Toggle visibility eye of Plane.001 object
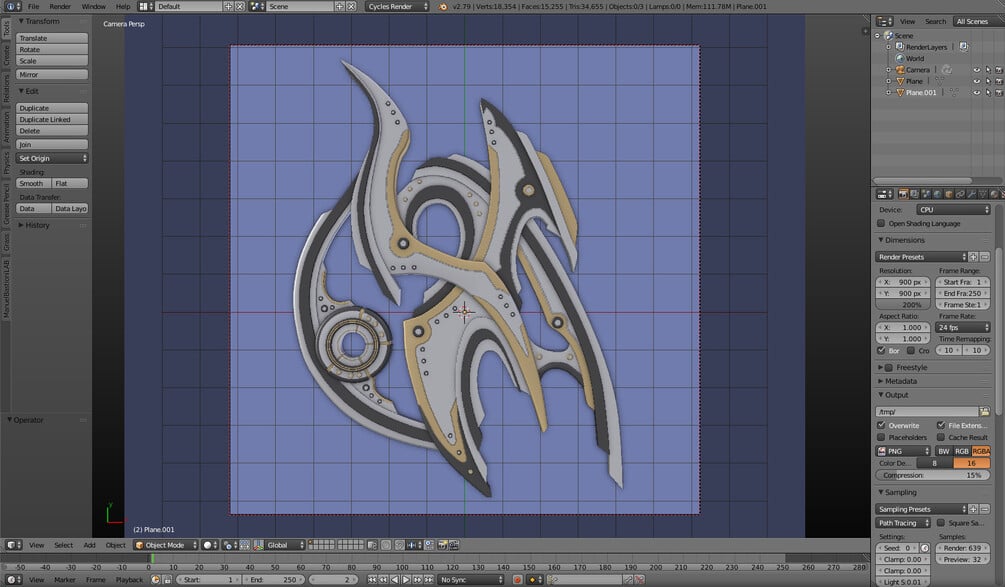 pos(976,93)
